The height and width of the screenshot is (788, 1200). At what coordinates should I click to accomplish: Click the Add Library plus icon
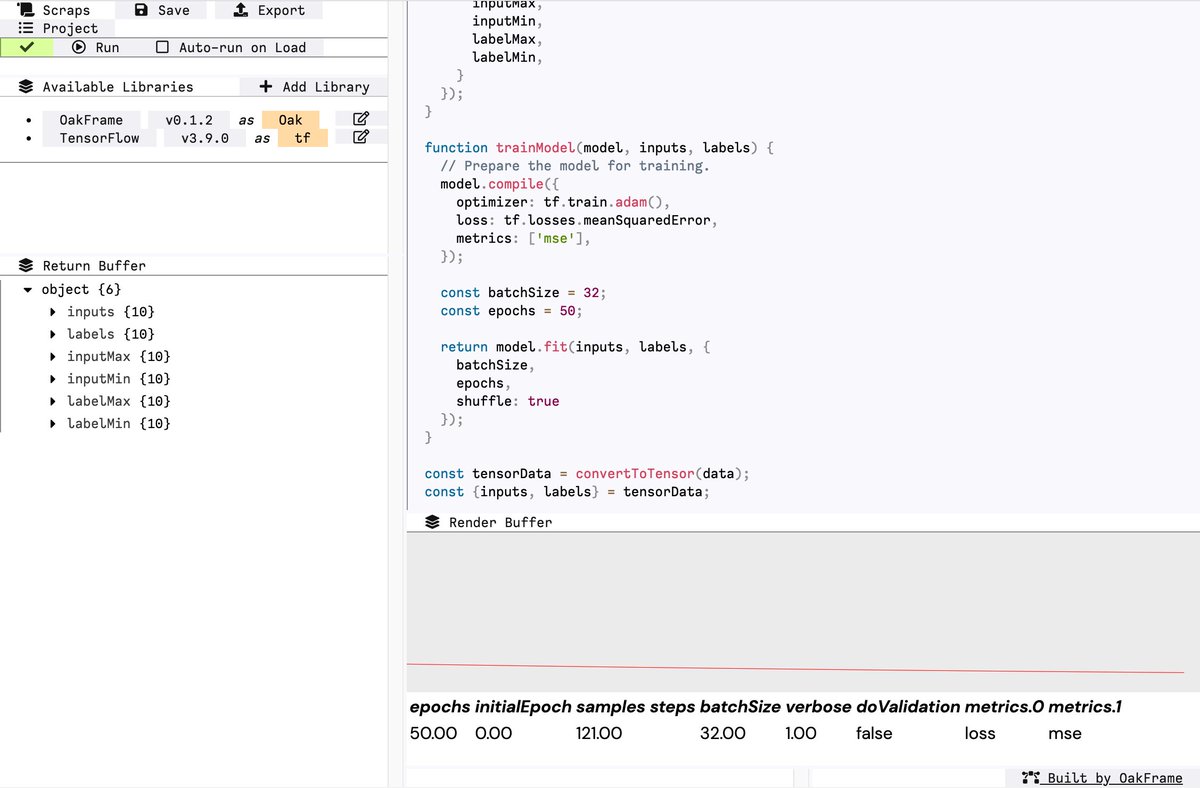pos(266,87)
